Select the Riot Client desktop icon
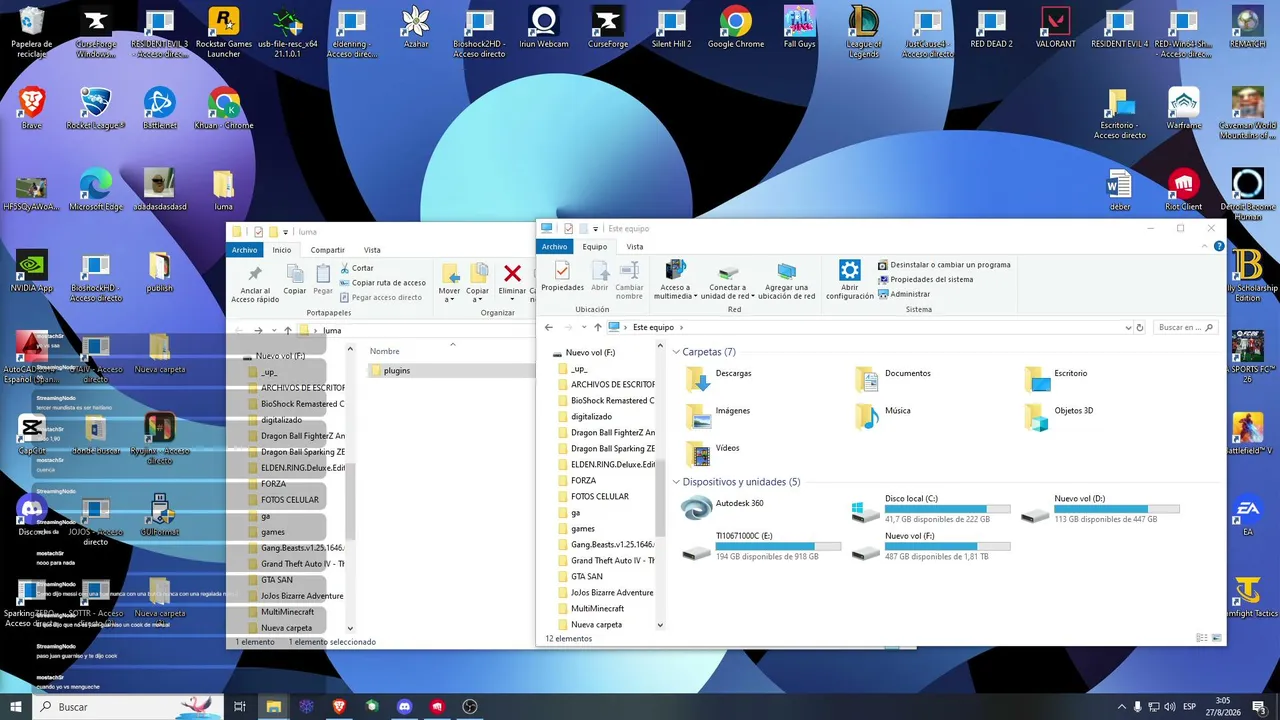The image size is (1280, 720). pos(1184,190)
